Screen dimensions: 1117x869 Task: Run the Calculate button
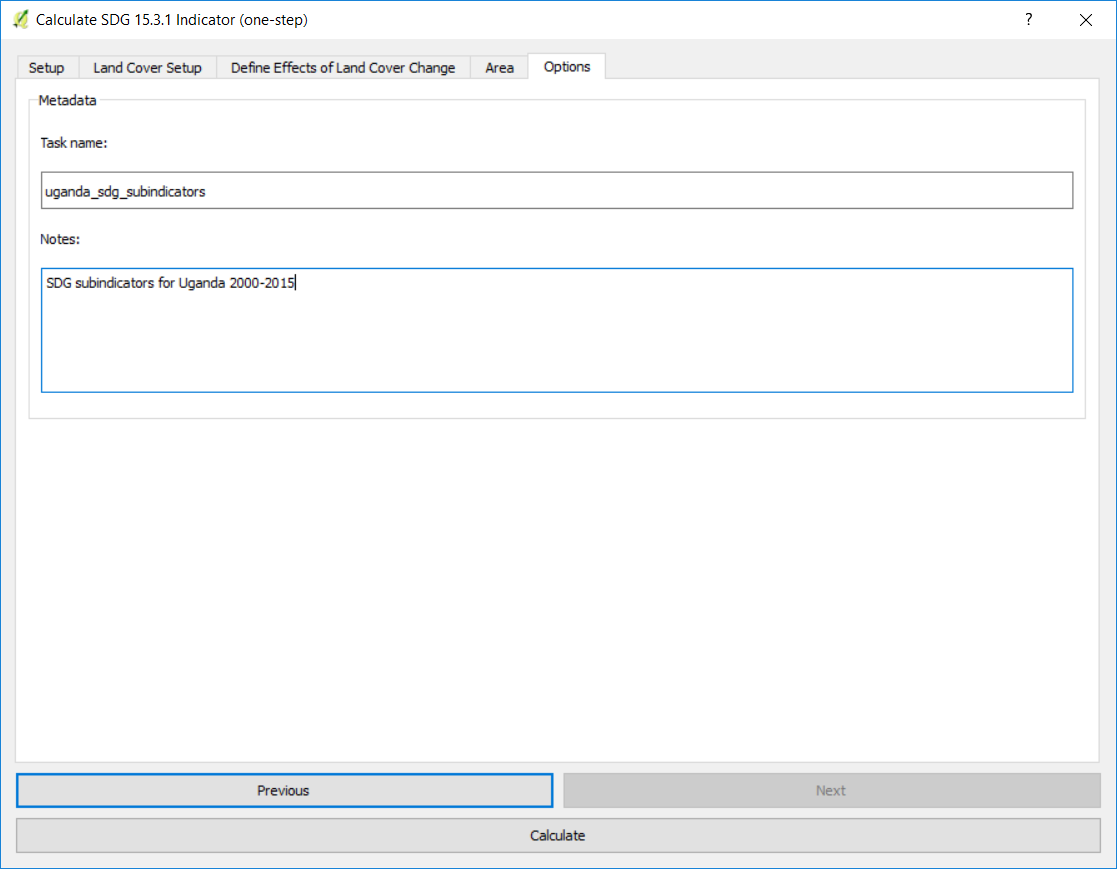(557, 835)
